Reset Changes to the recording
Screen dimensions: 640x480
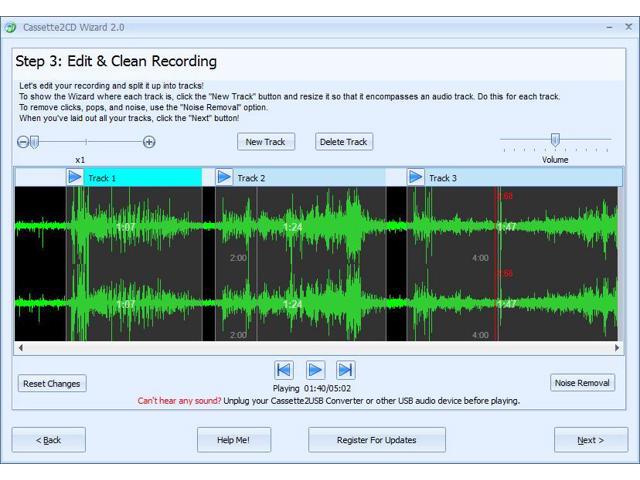click(x=52, y=384)
